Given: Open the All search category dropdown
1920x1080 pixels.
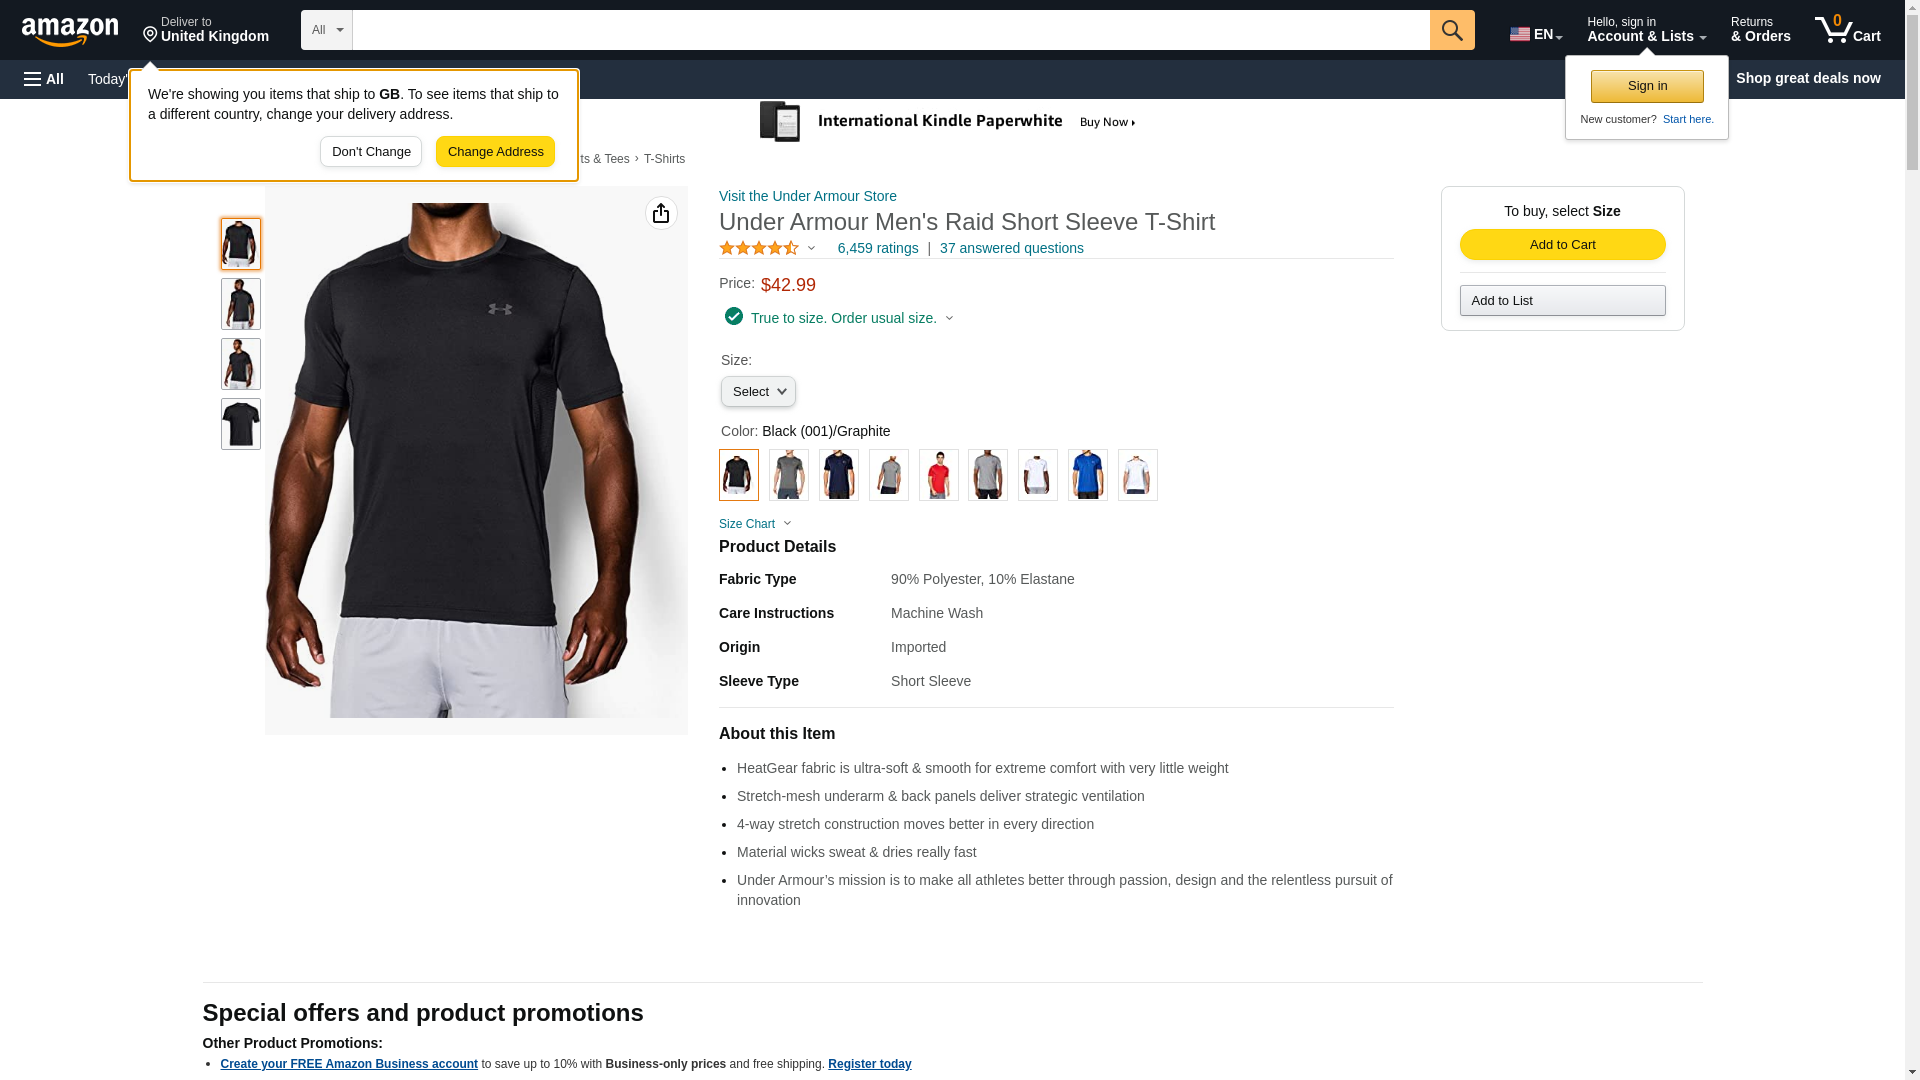Looking at the screenshot, I should coord(327,30).
